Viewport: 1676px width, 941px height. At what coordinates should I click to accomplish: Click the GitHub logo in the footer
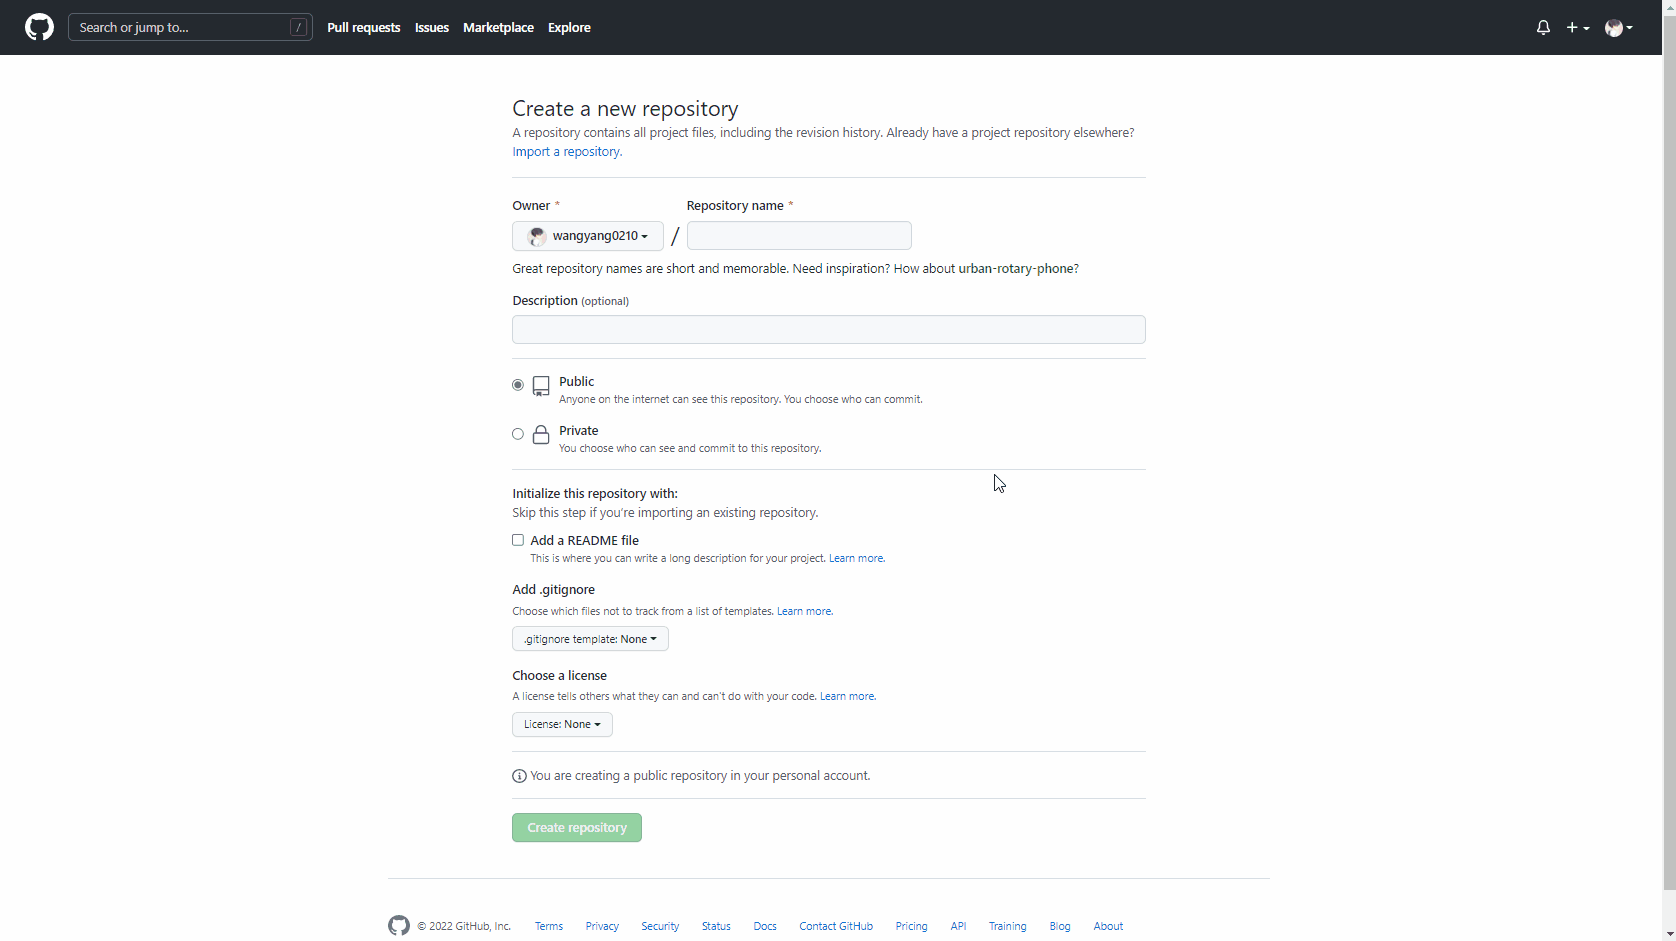[398, 926]
